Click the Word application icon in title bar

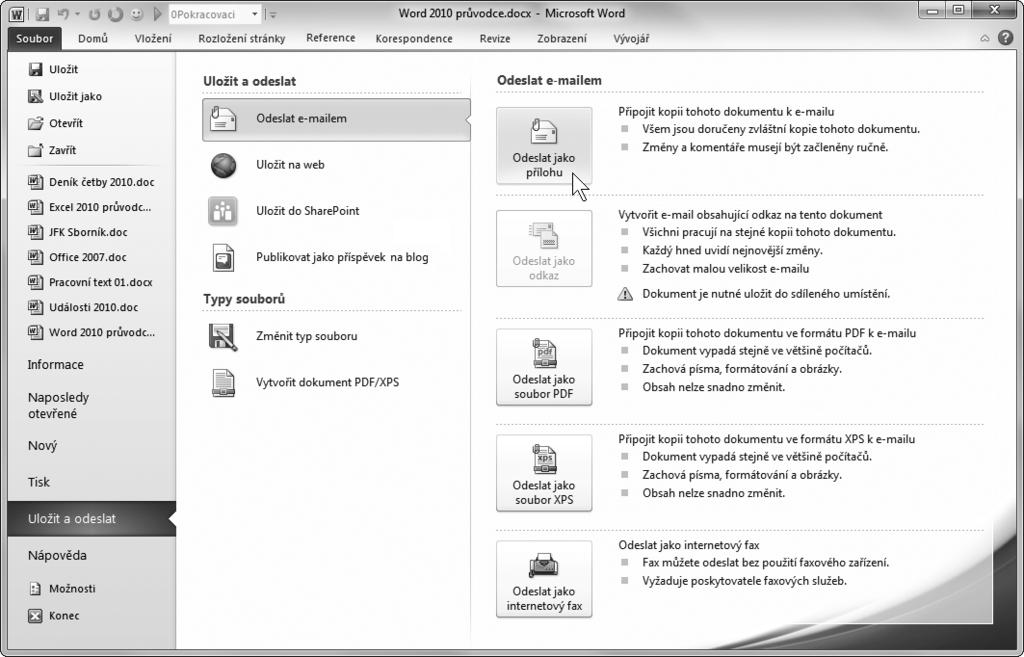click(16, 14)
